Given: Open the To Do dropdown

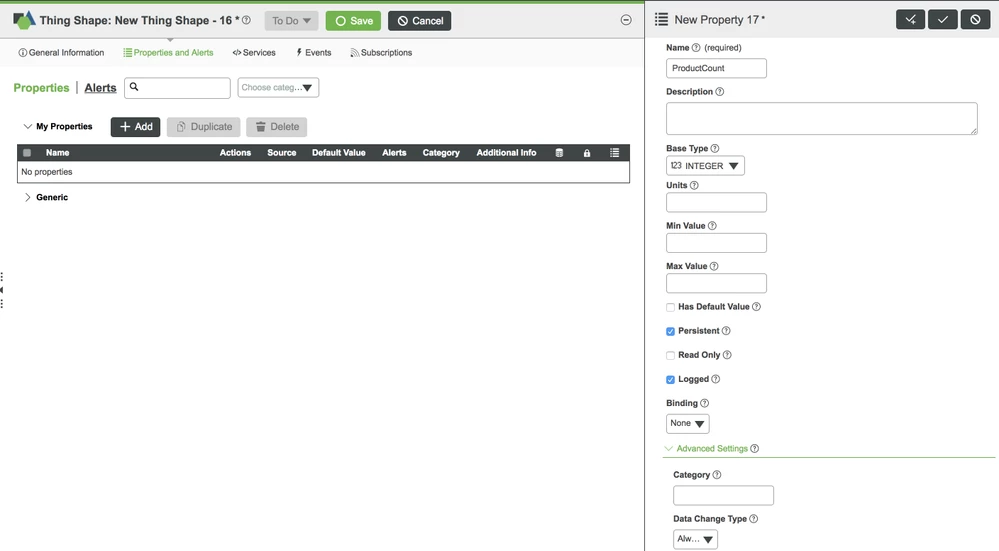Looking at the screenshot, I should click(x=291, y=20).
